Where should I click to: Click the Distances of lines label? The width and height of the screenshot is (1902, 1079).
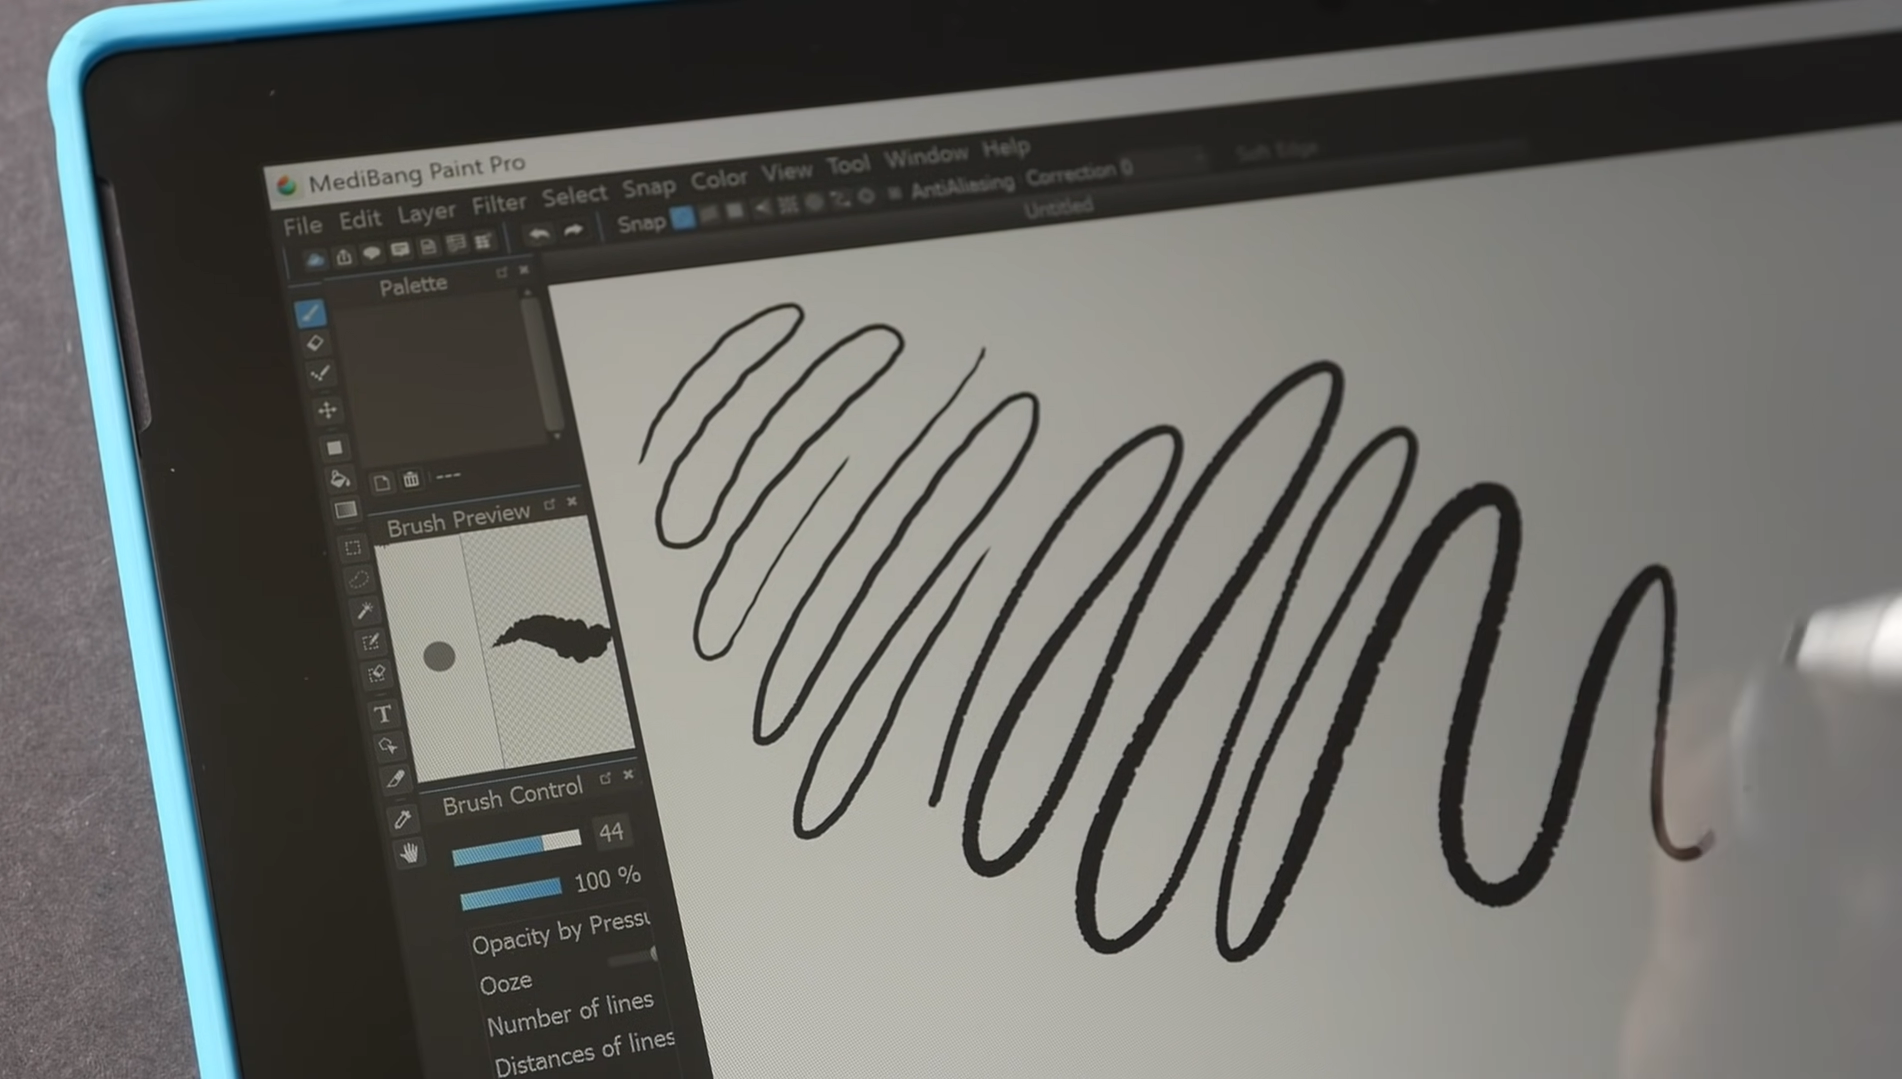[585, 1053]
